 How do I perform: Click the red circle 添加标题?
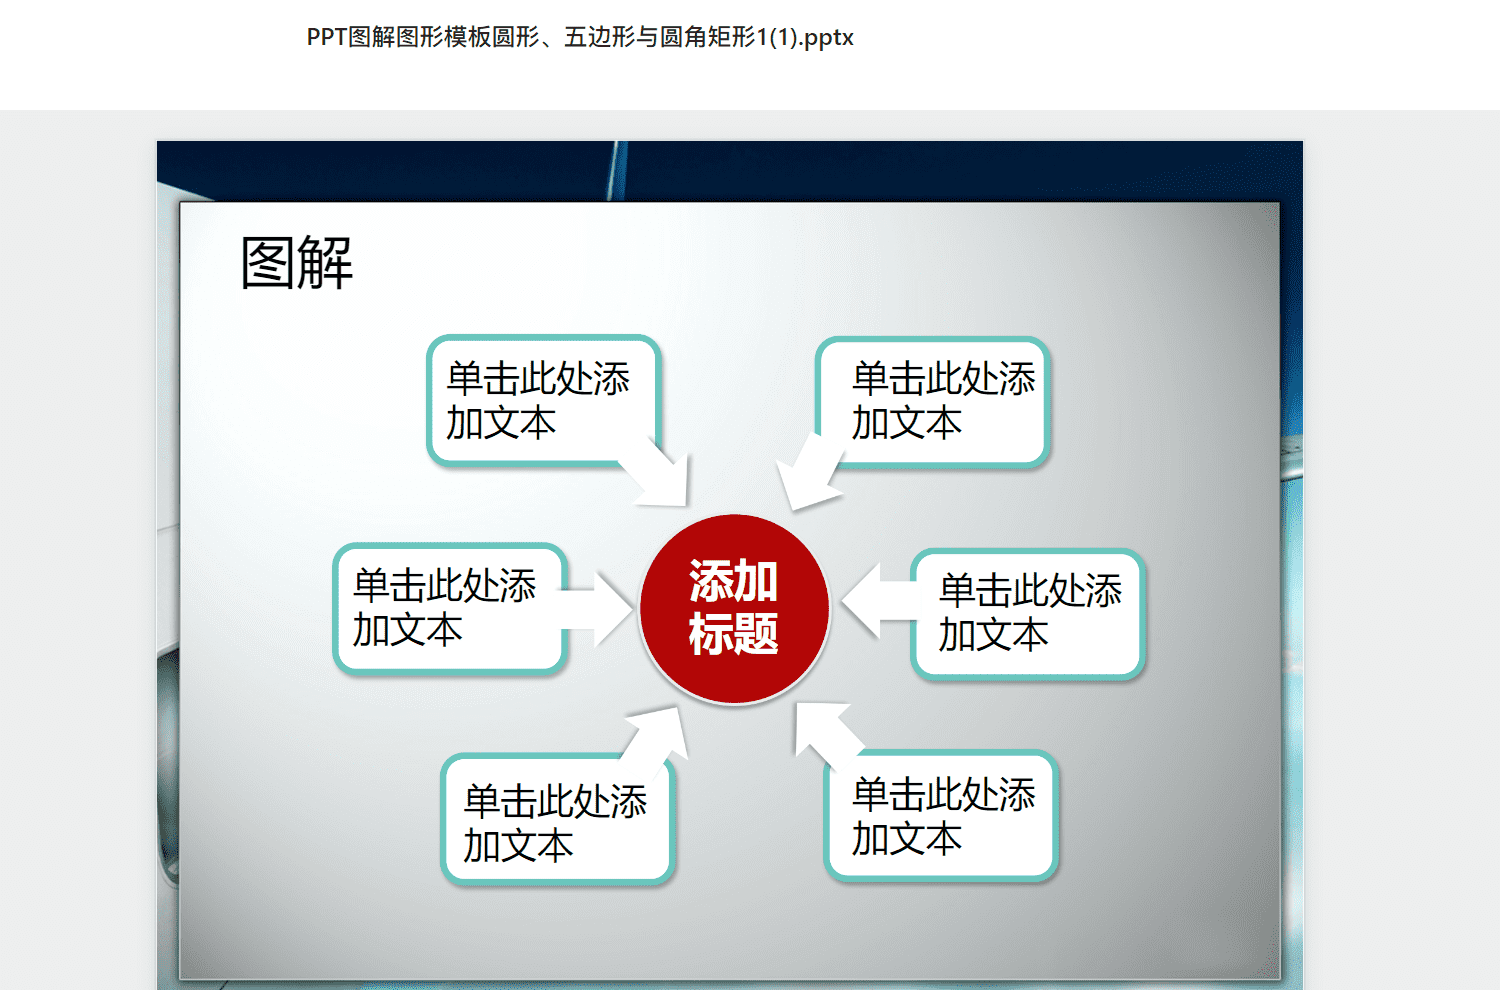click(x=735, y=609)
